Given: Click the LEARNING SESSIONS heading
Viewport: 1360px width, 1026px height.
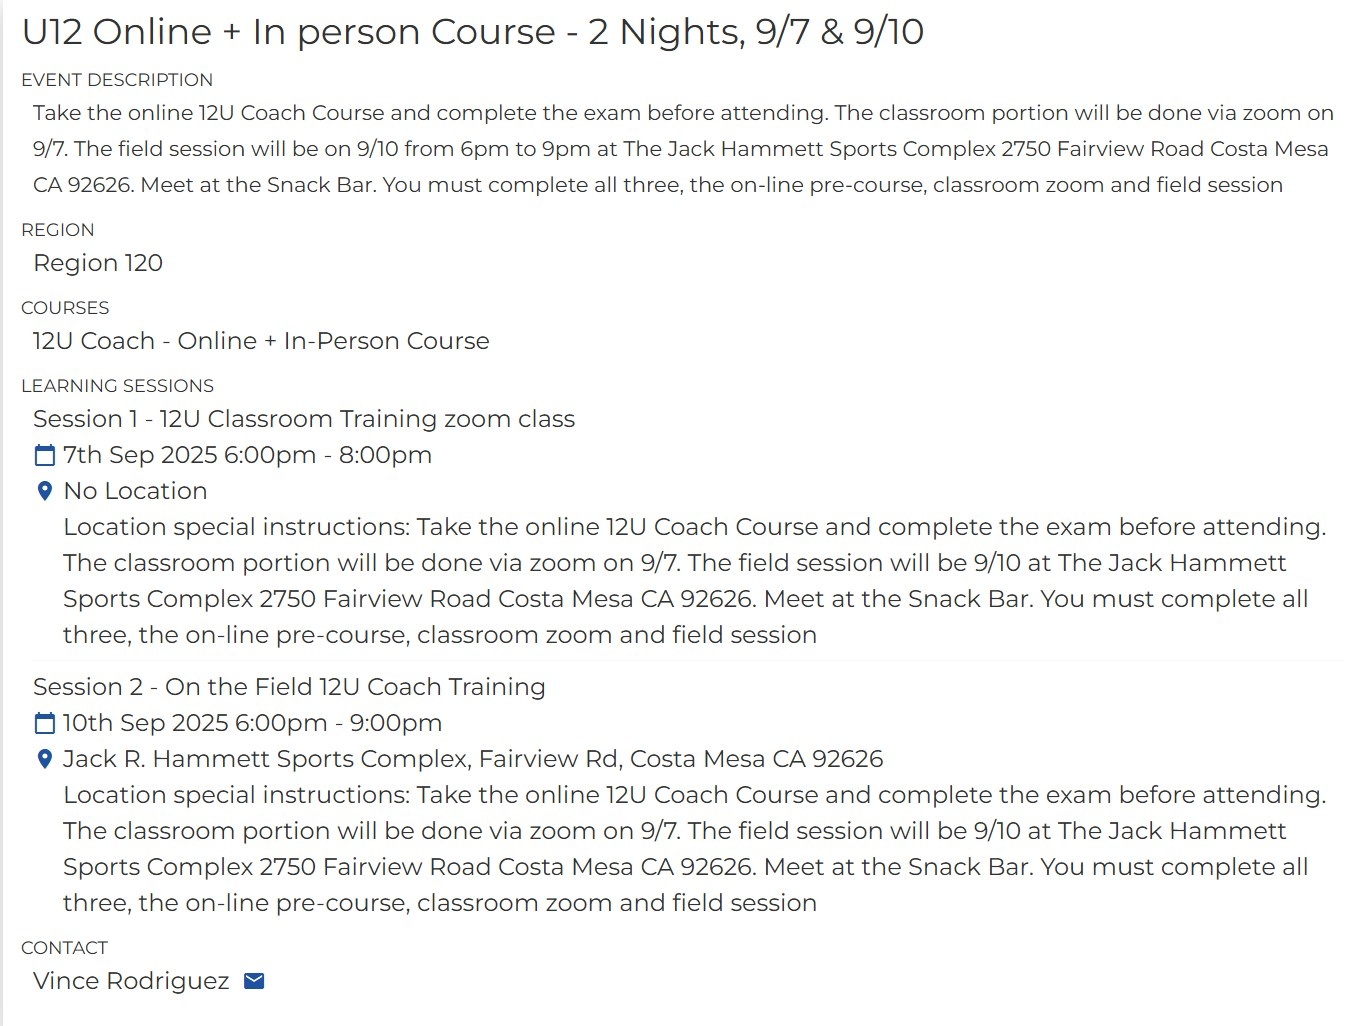Looking at the screenshot, I should tap(117, 386).
